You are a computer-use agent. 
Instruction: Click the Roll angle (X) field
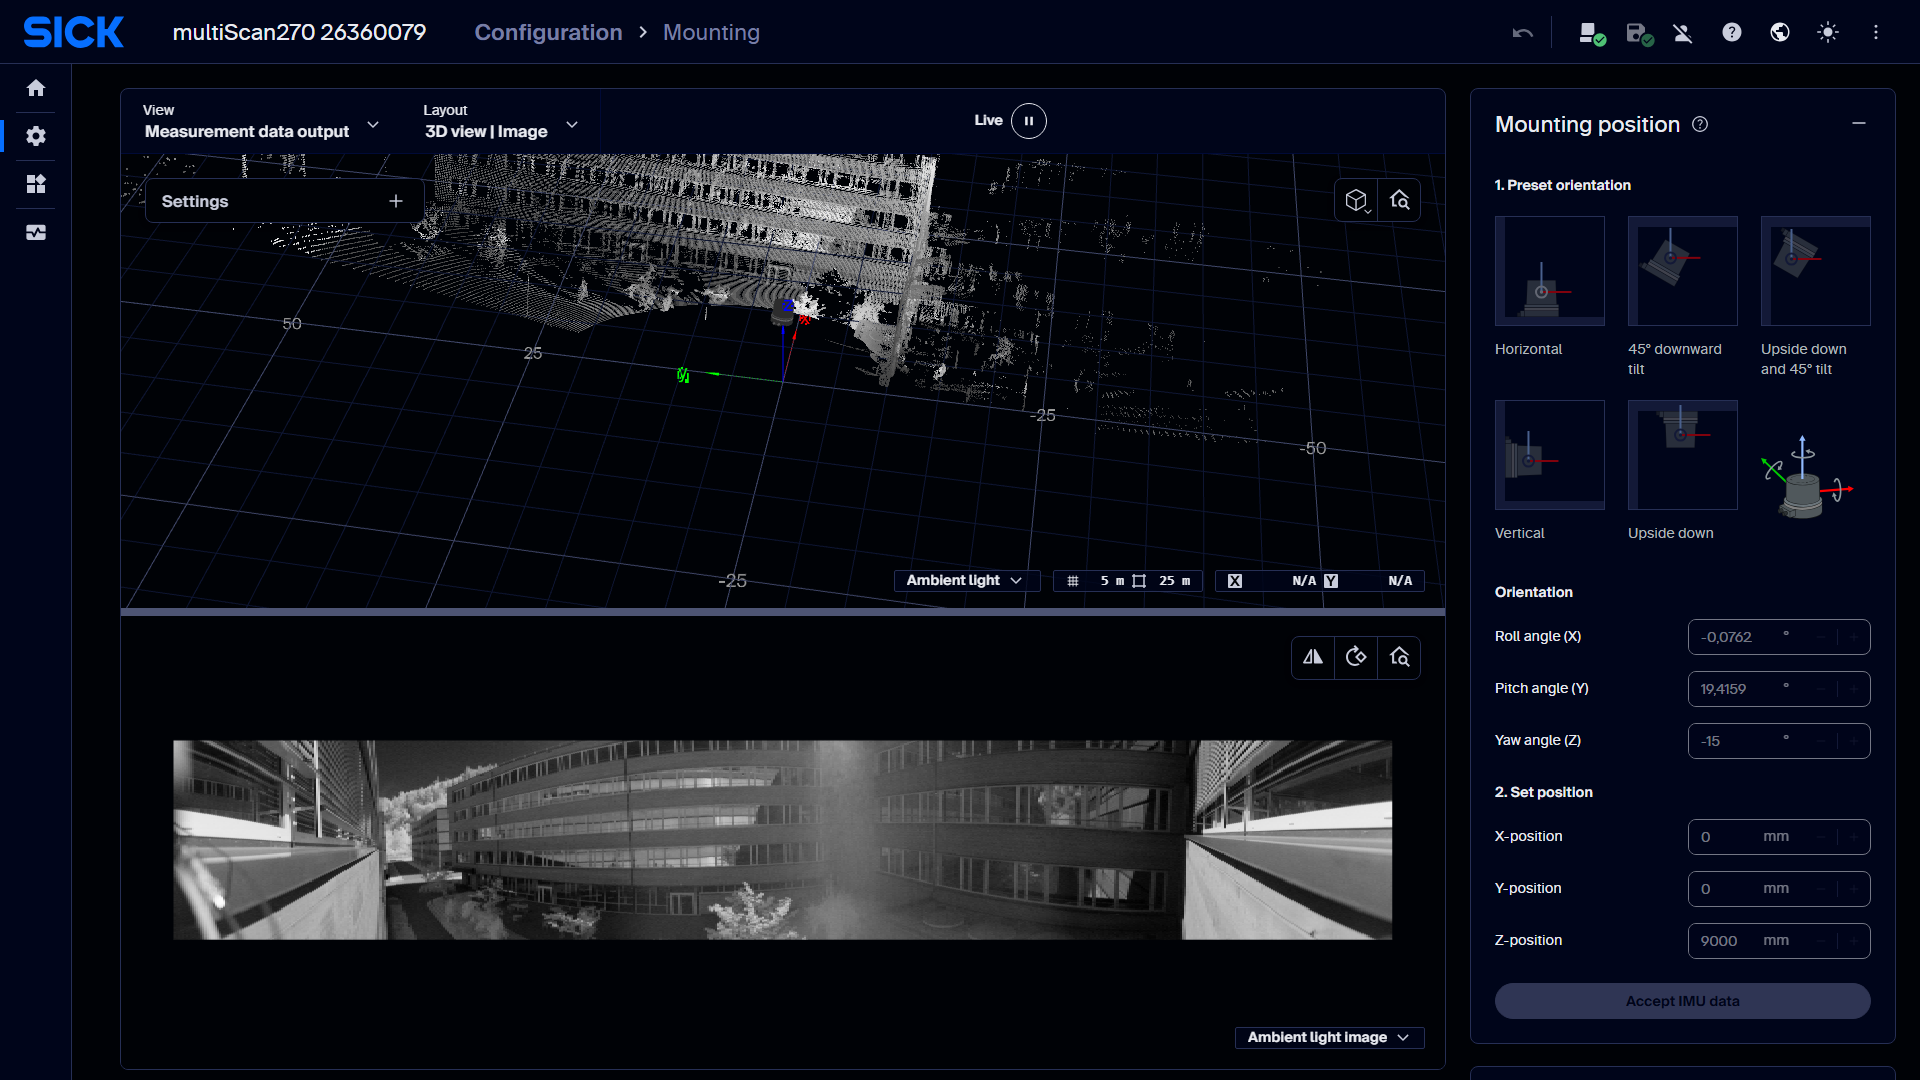pos(1779,637)
